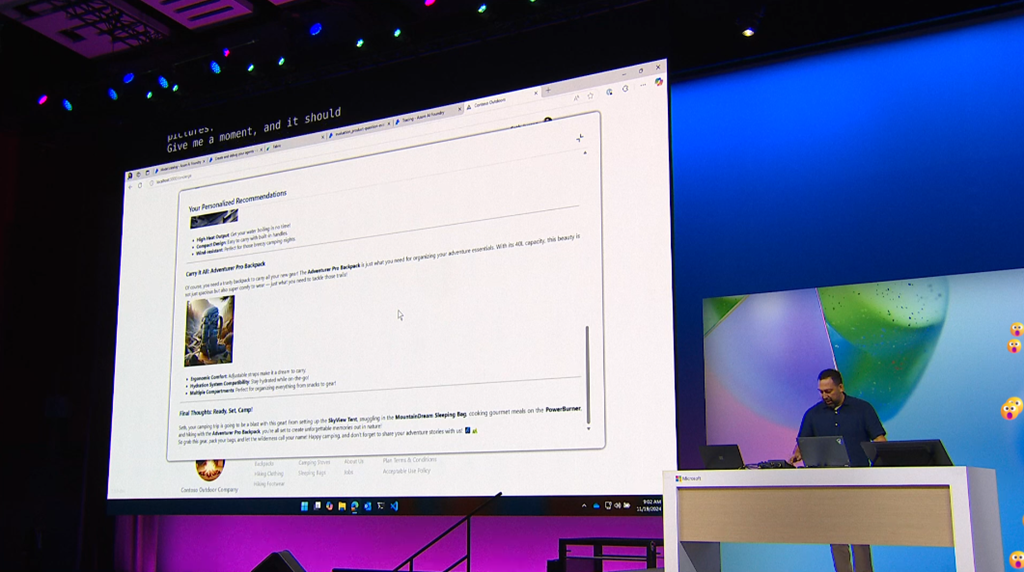Open the read aloud icon in address bar
The image size is (1024, 572).
point(577,98)
